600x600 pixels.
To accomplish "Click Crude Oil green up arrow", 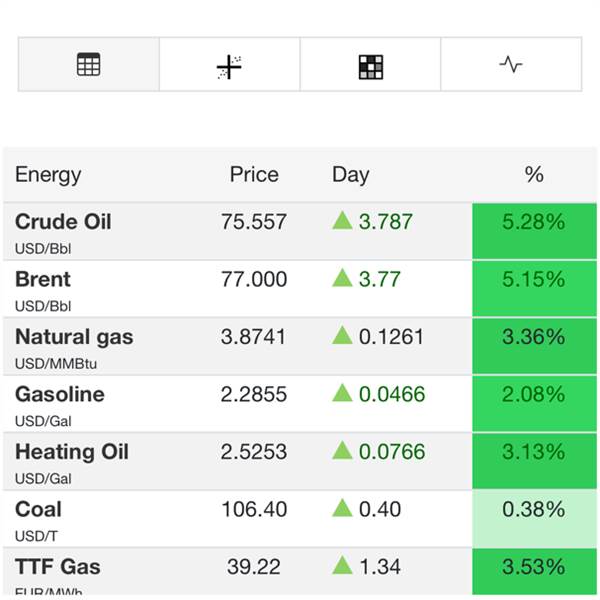I will click(x=342, y=221).
